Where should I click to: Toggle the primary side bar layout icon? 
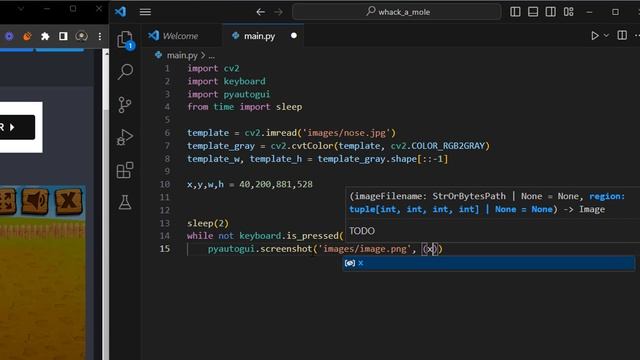click(x=515, y=12)
